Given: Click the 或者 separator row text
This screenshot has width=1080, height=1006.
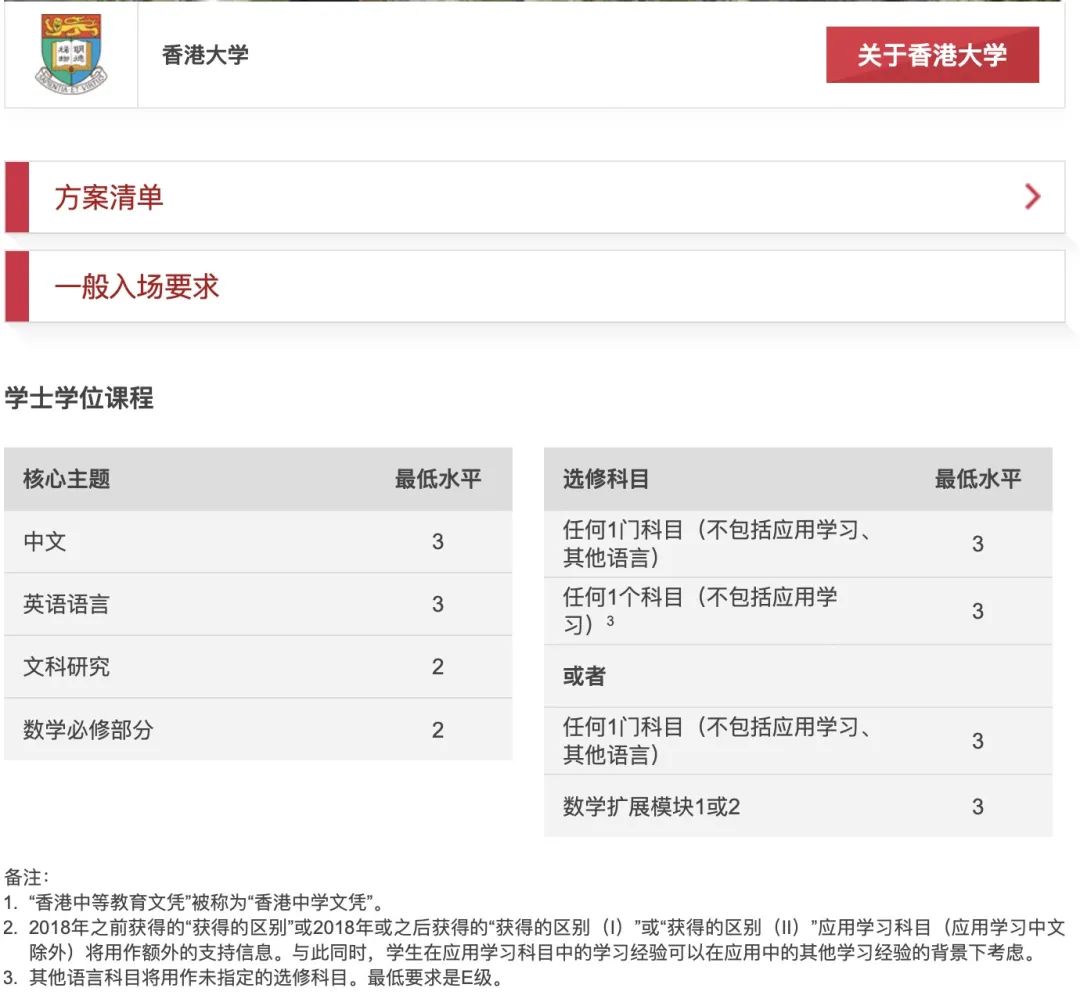Looking at the screenshot, I should click(584, 676).
